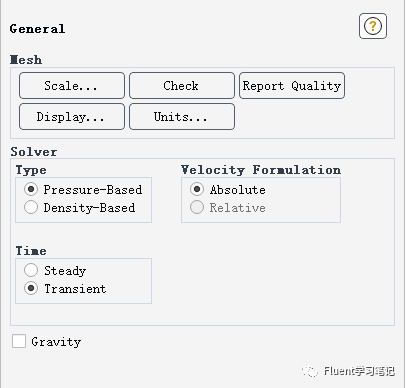Open the Units... settings button
The width and height of the screenshot is (407, 388).
tap(182, 117)
